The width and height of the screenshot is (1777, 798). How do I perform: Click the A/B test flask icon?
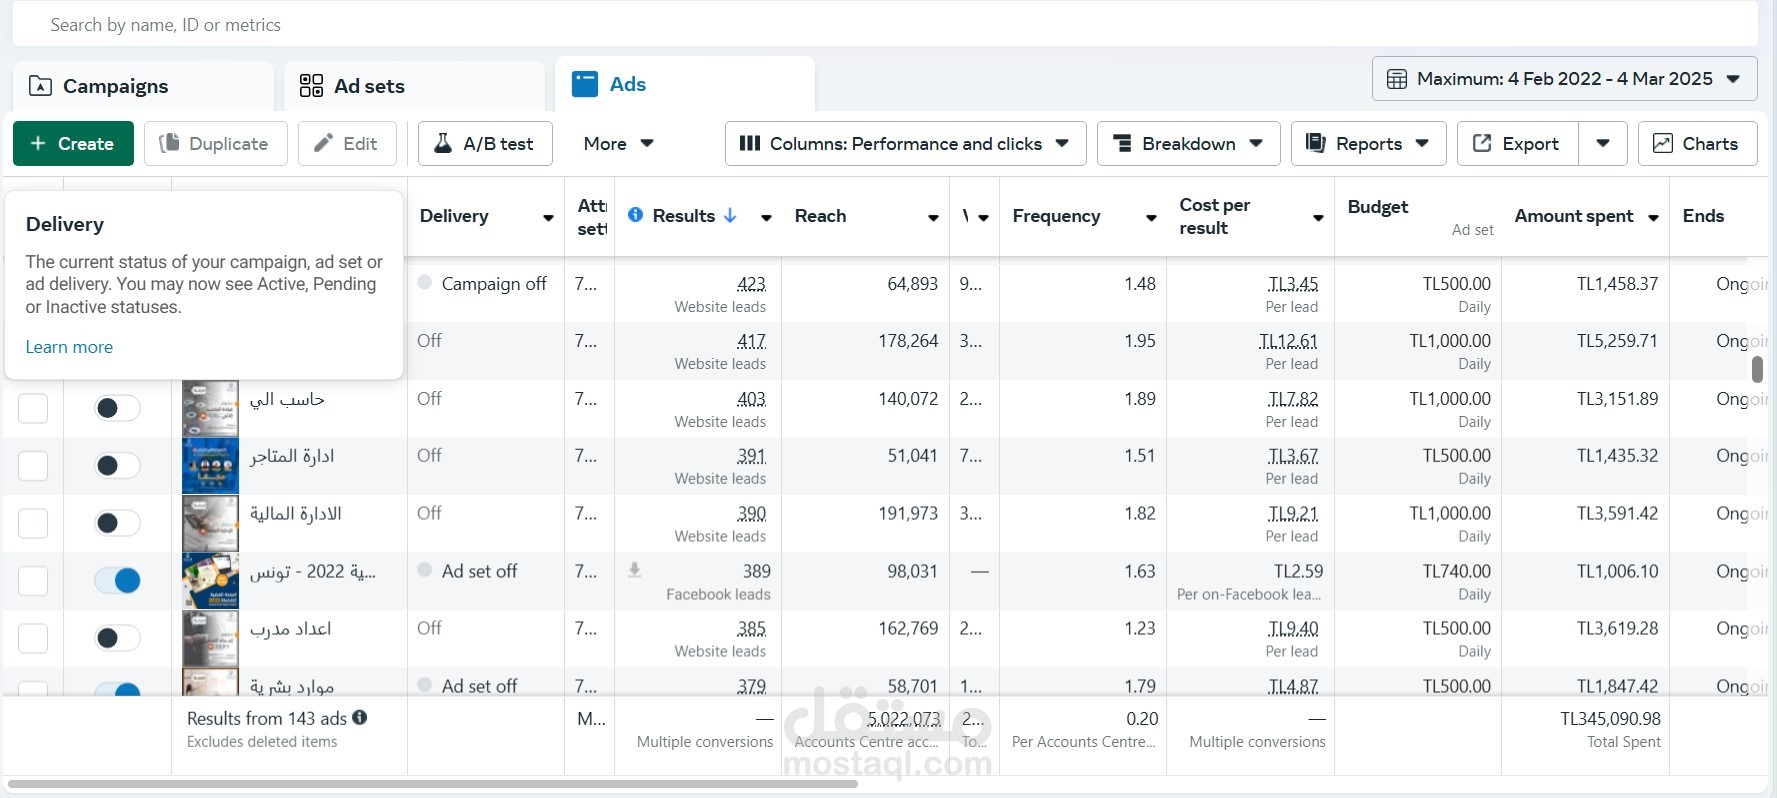coord(442,144)
